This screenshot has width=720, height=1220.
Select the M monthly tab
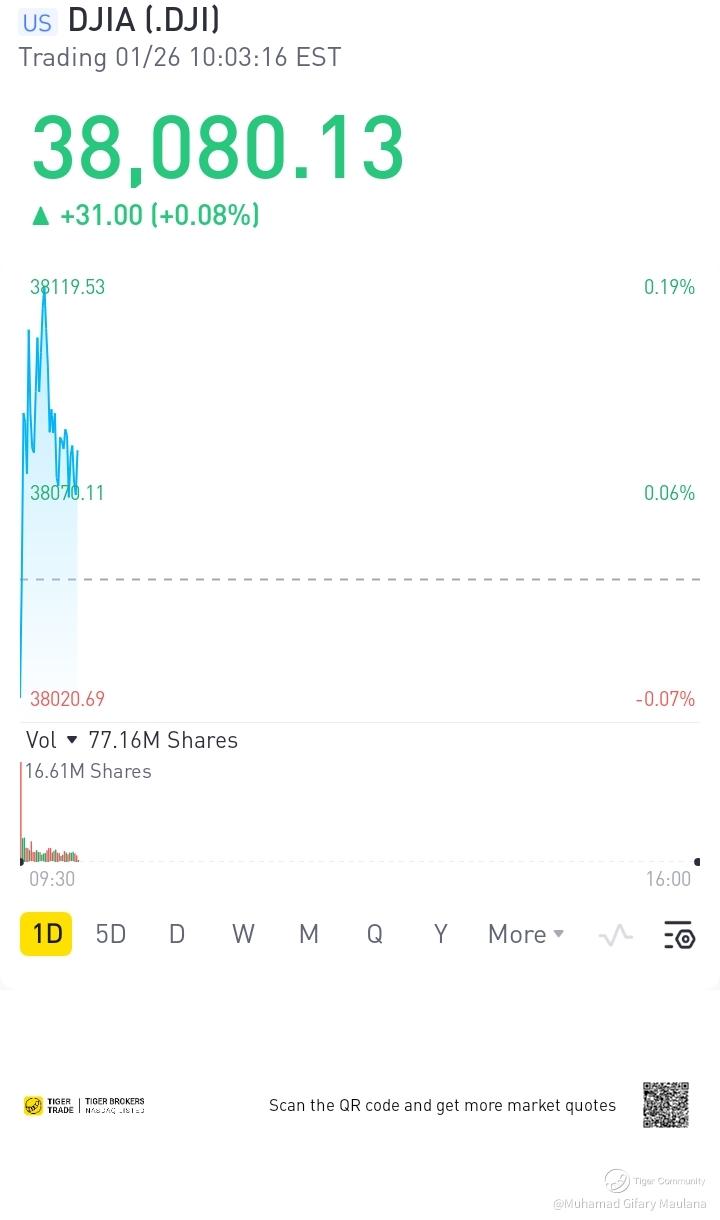pos(309,934)
